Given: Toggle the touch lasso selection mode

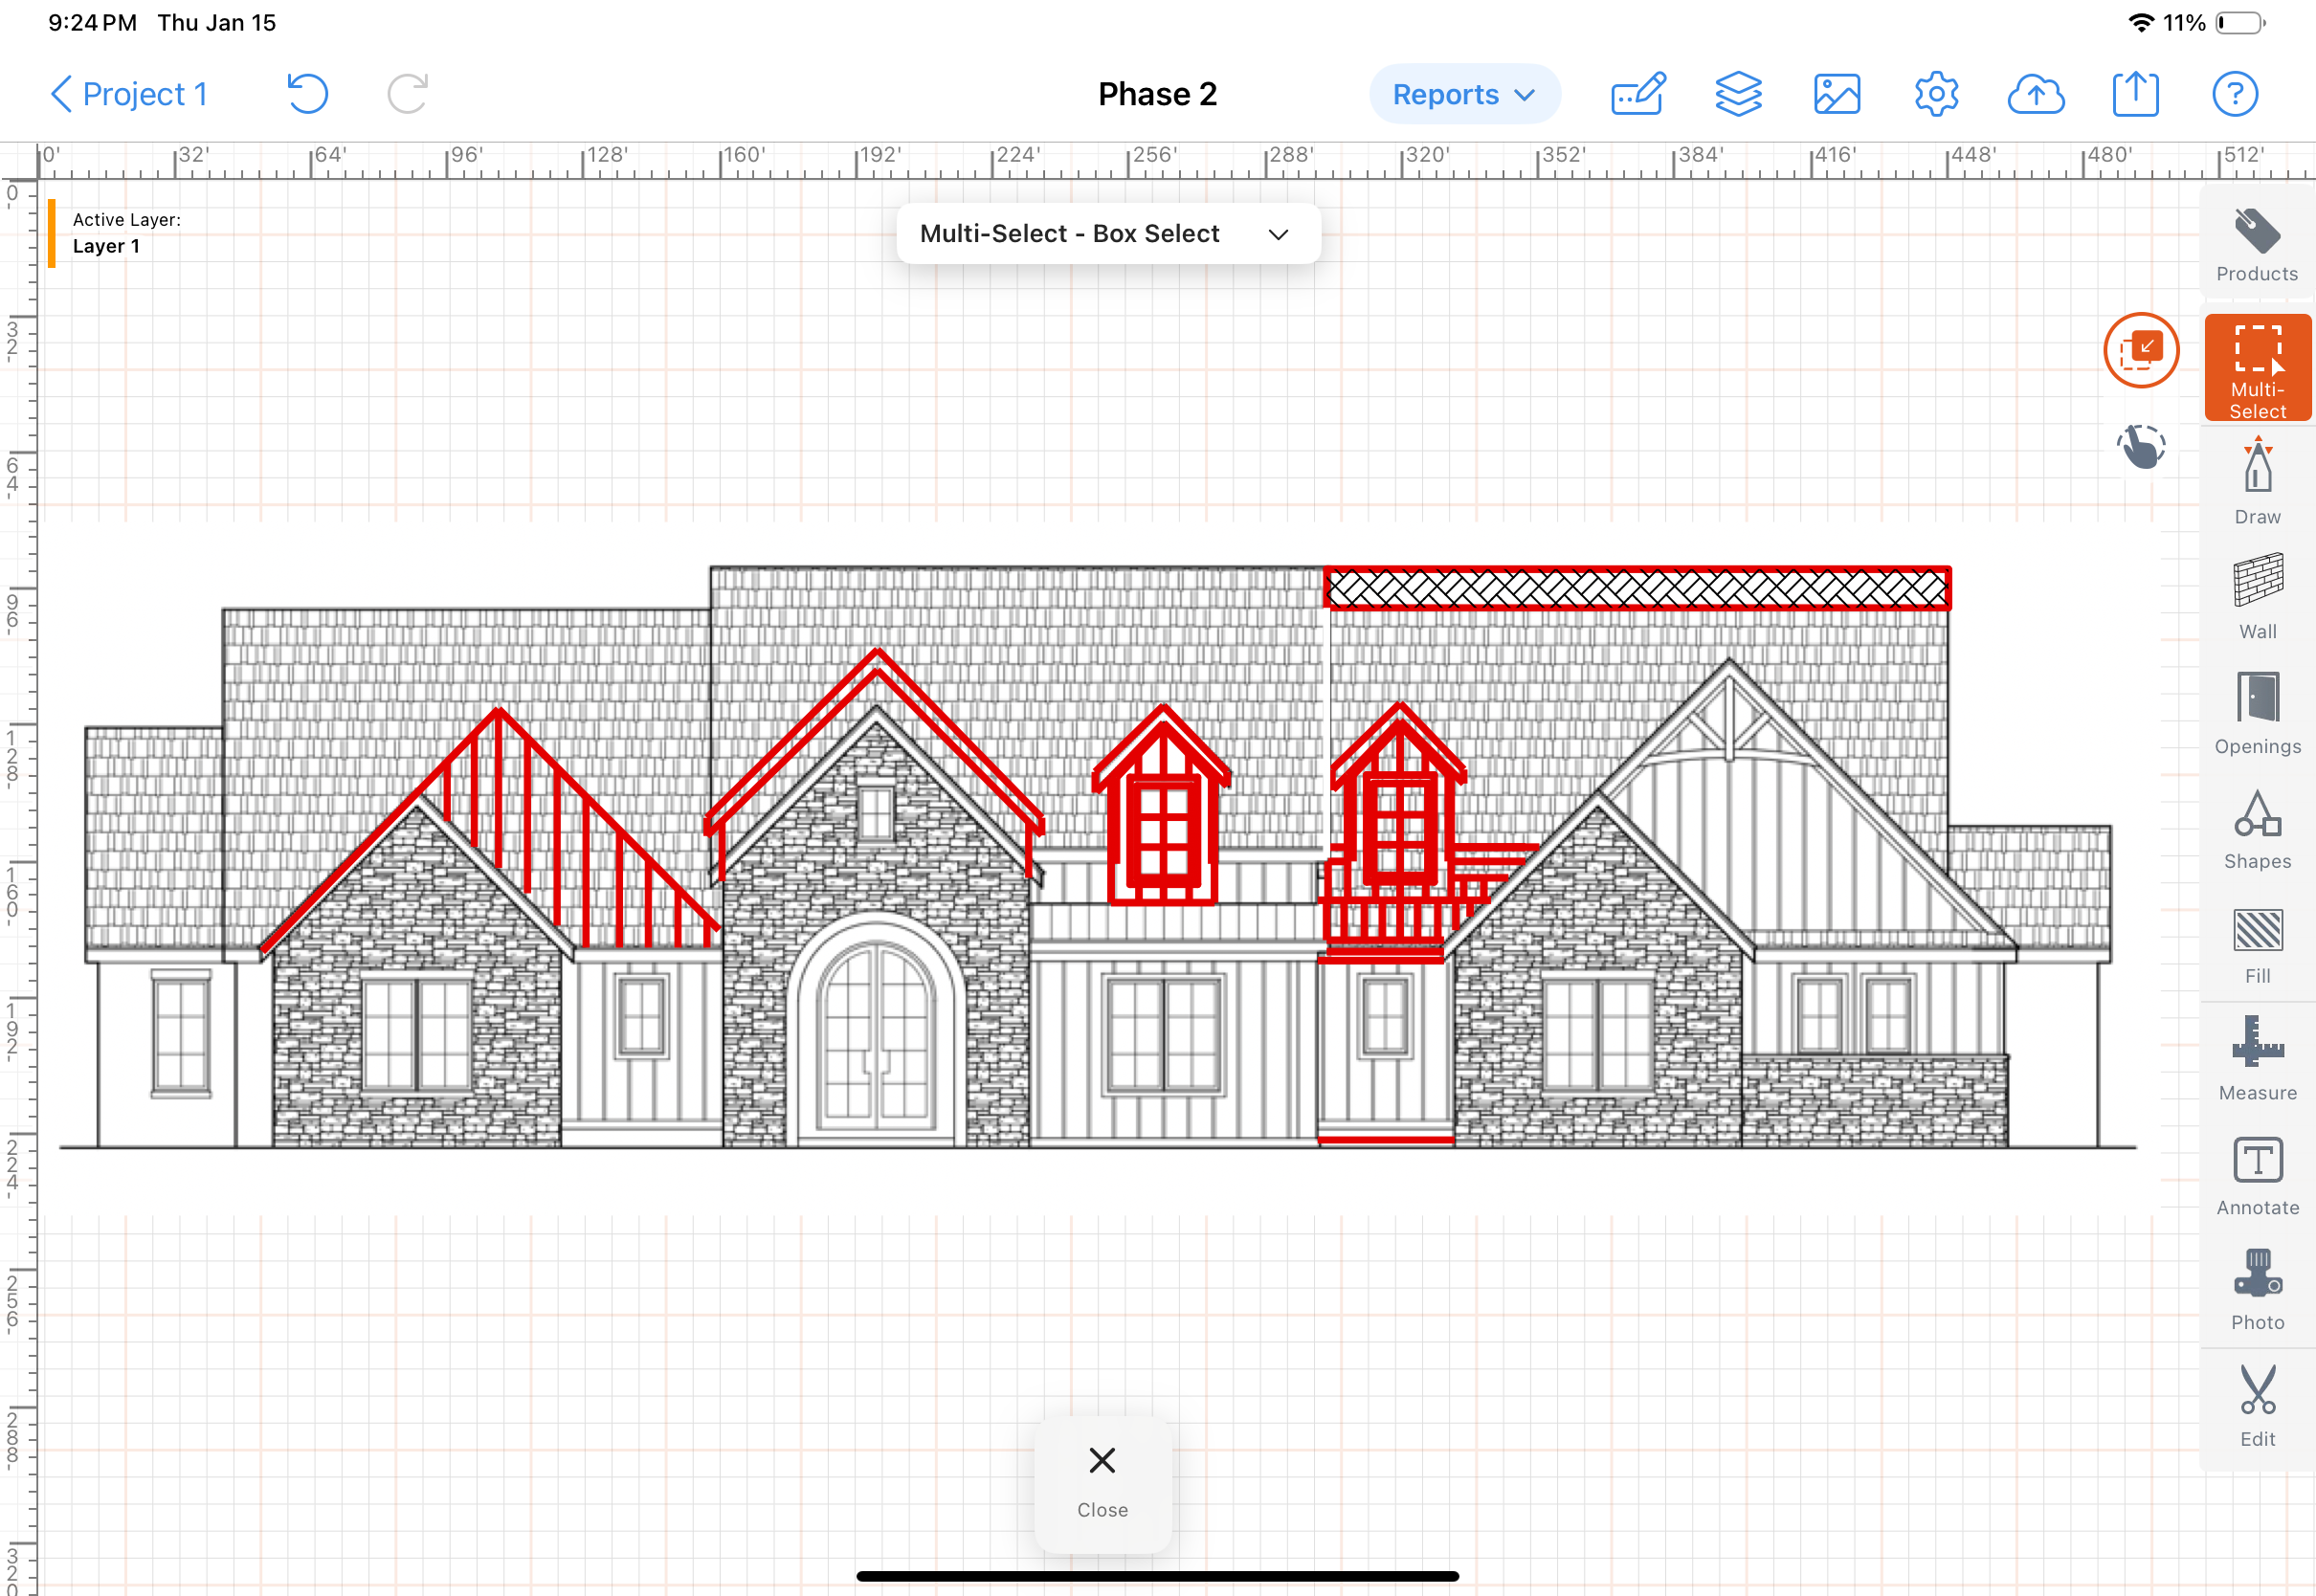Looking at the screenshot, I should (2140, 446).
